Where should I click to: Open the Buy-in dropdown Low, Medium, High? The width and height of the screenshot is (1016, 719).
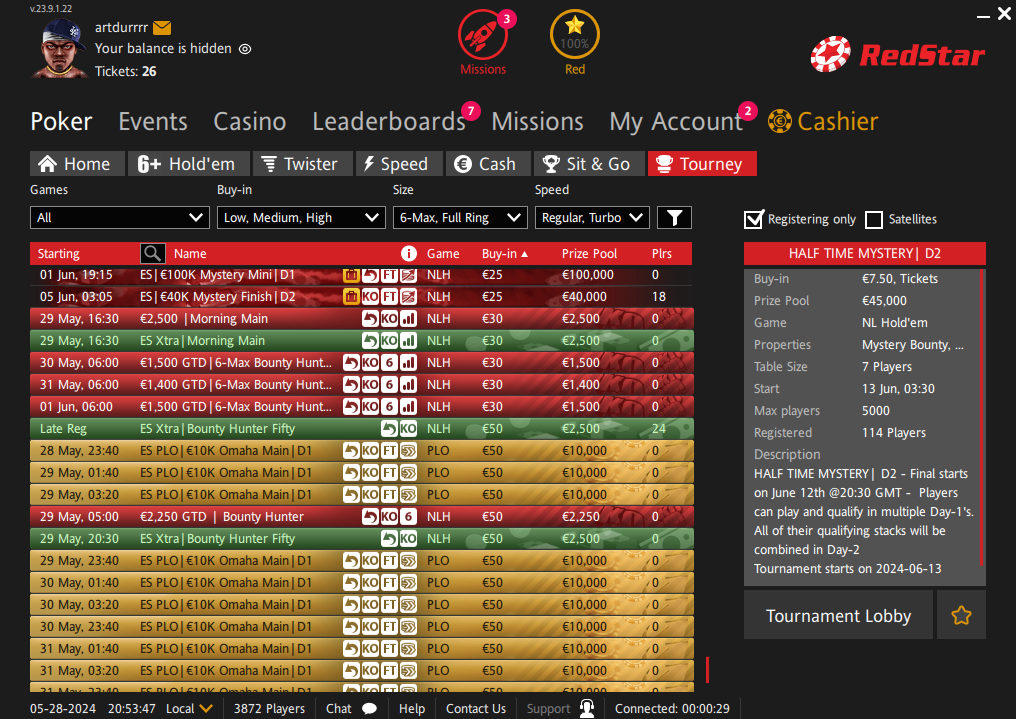click(x=301, y=218)
